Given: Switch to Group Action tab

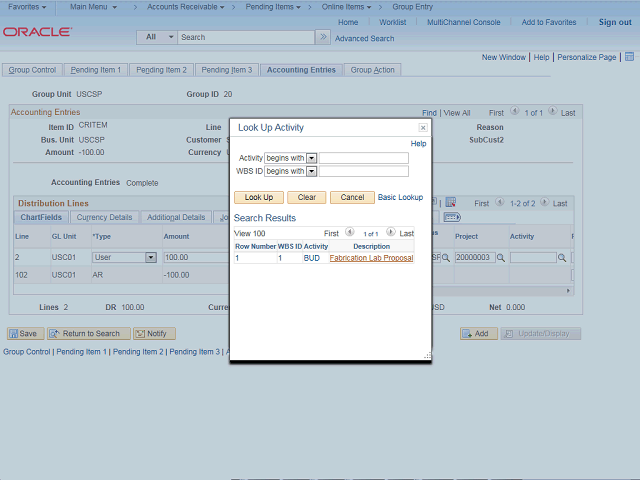Looking at the screenshot, I should click(x=373, y=70).
